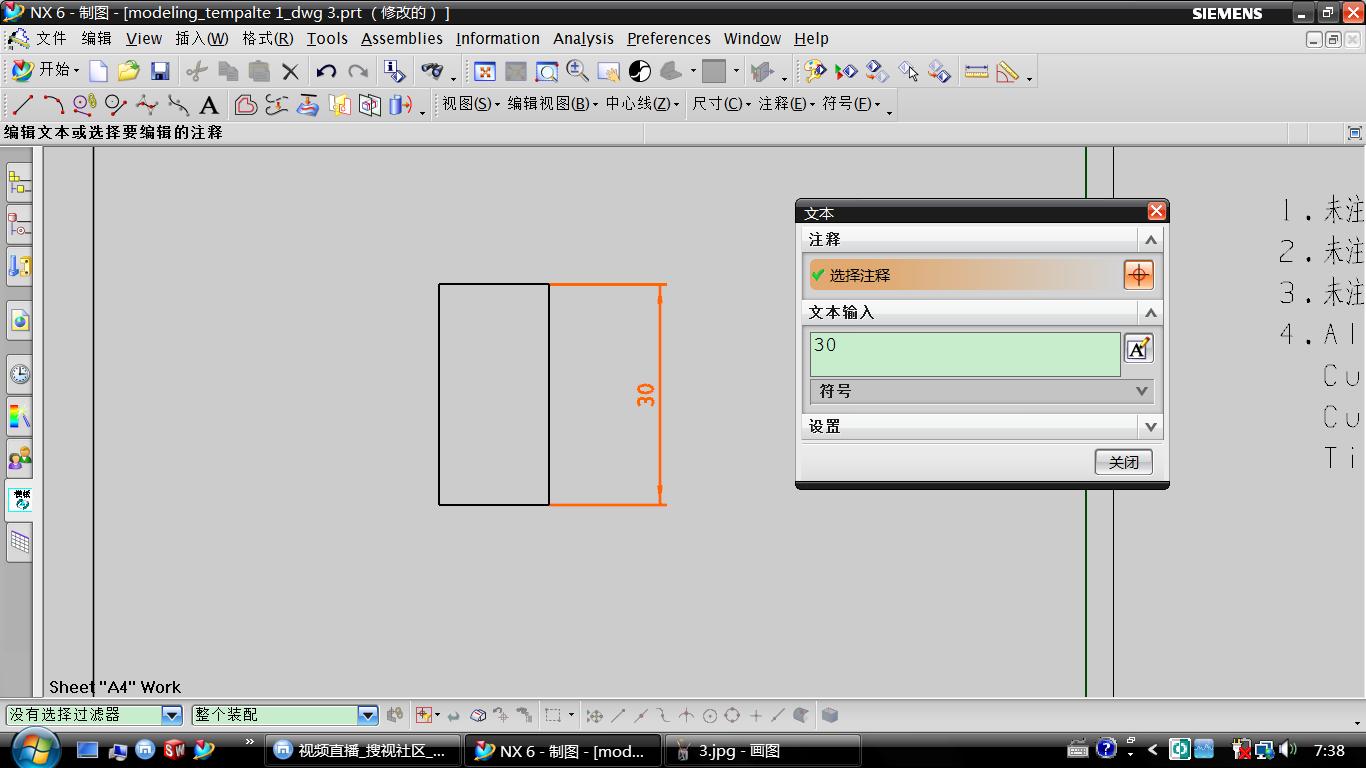Open the Information menu
This screenshot has height=768, width=1366.
coord(498,39)
